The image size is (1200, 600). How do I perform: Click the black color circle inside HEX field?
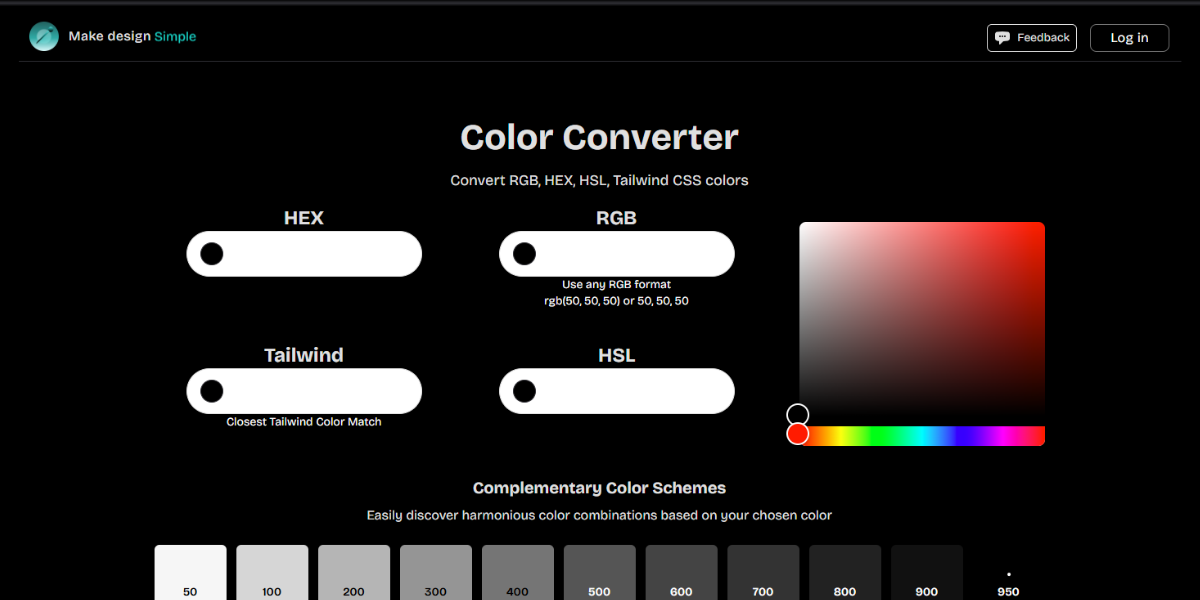point(211,253)
